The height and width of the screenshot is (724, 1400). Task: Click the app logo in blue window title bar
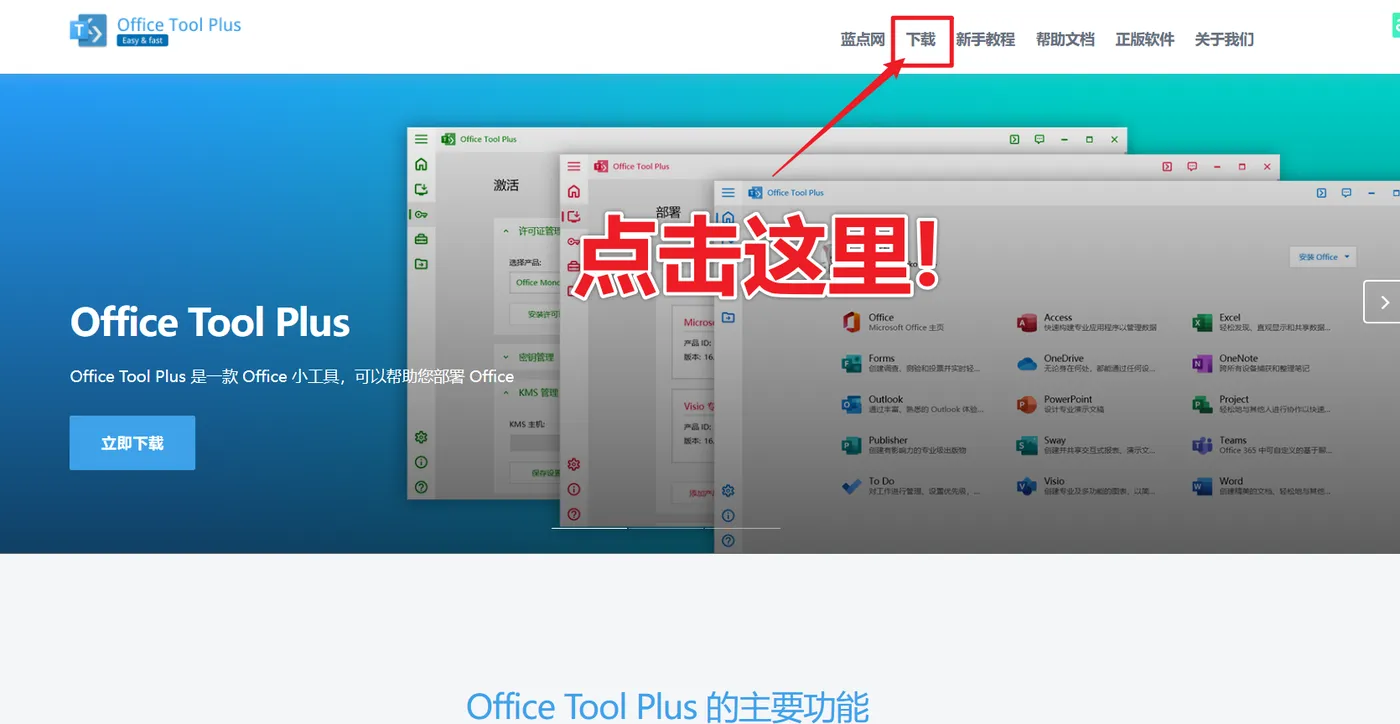pos(755,193)
